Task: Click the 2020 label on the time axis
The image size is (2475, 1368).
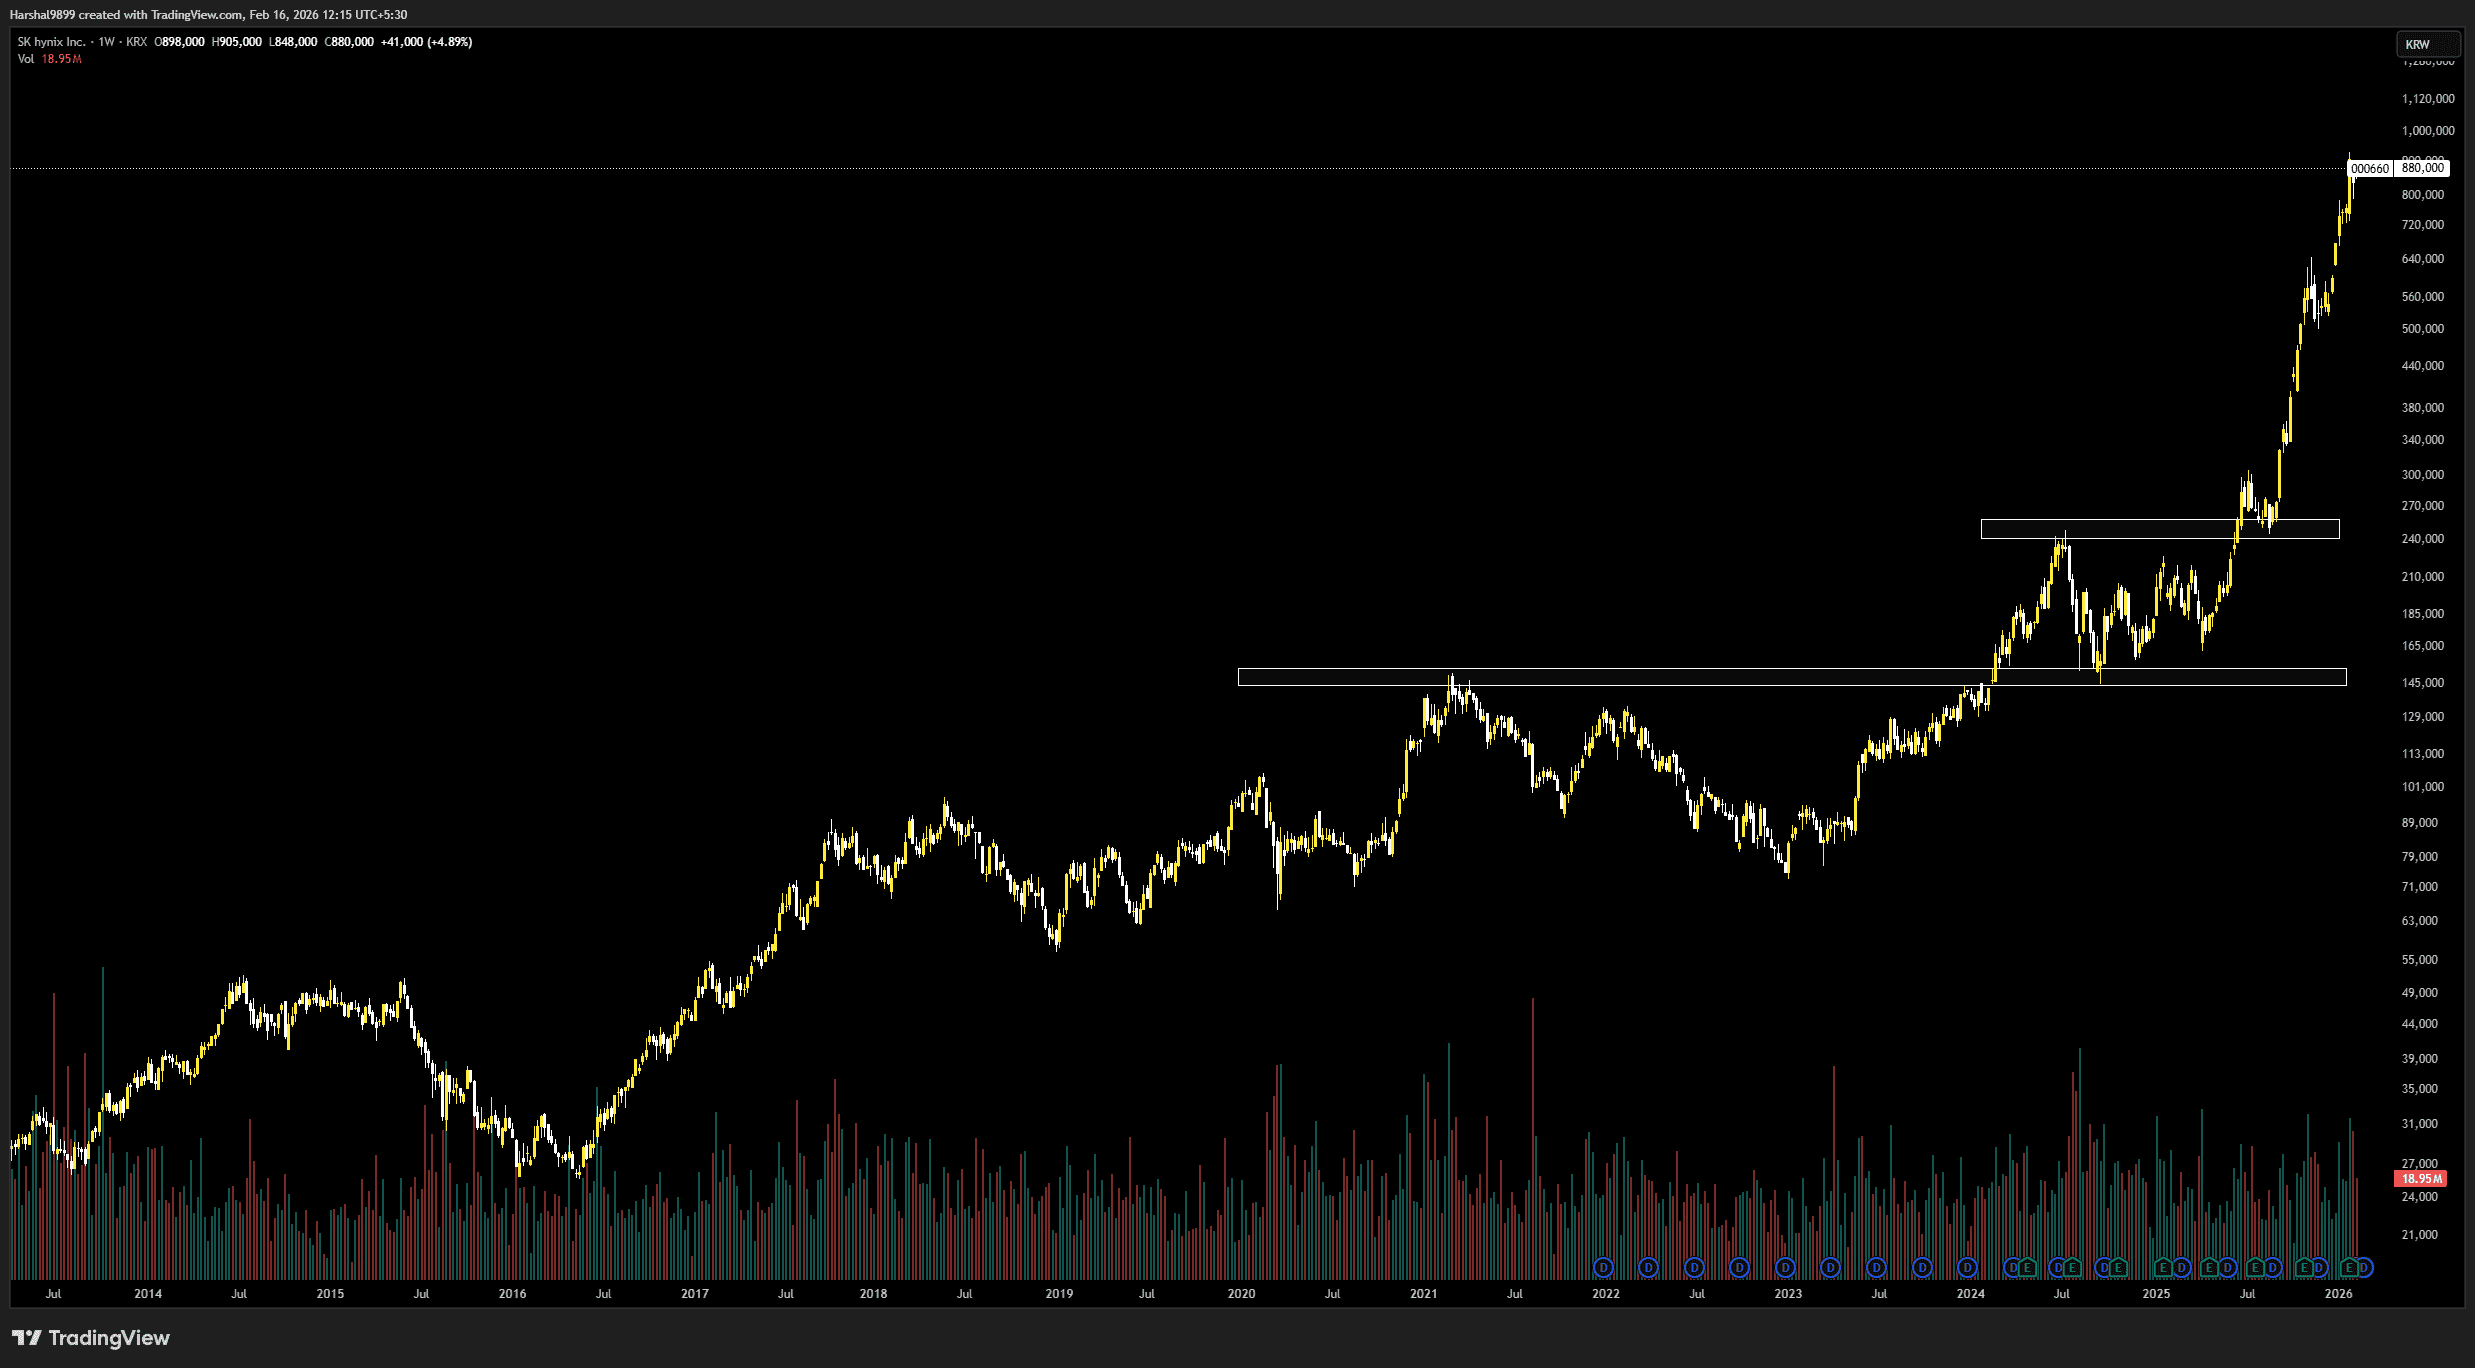Action: 1241,1294
